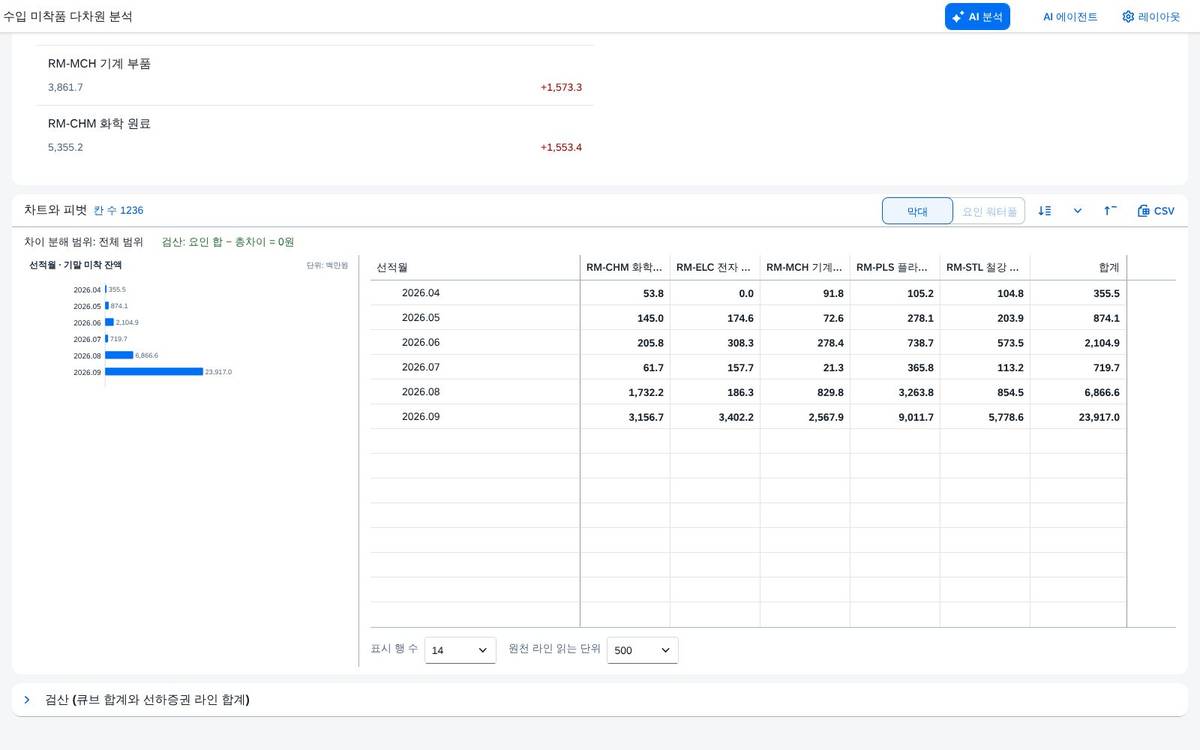
Task: Click the RM-STL 철강 column header
Action: point(985,267)
